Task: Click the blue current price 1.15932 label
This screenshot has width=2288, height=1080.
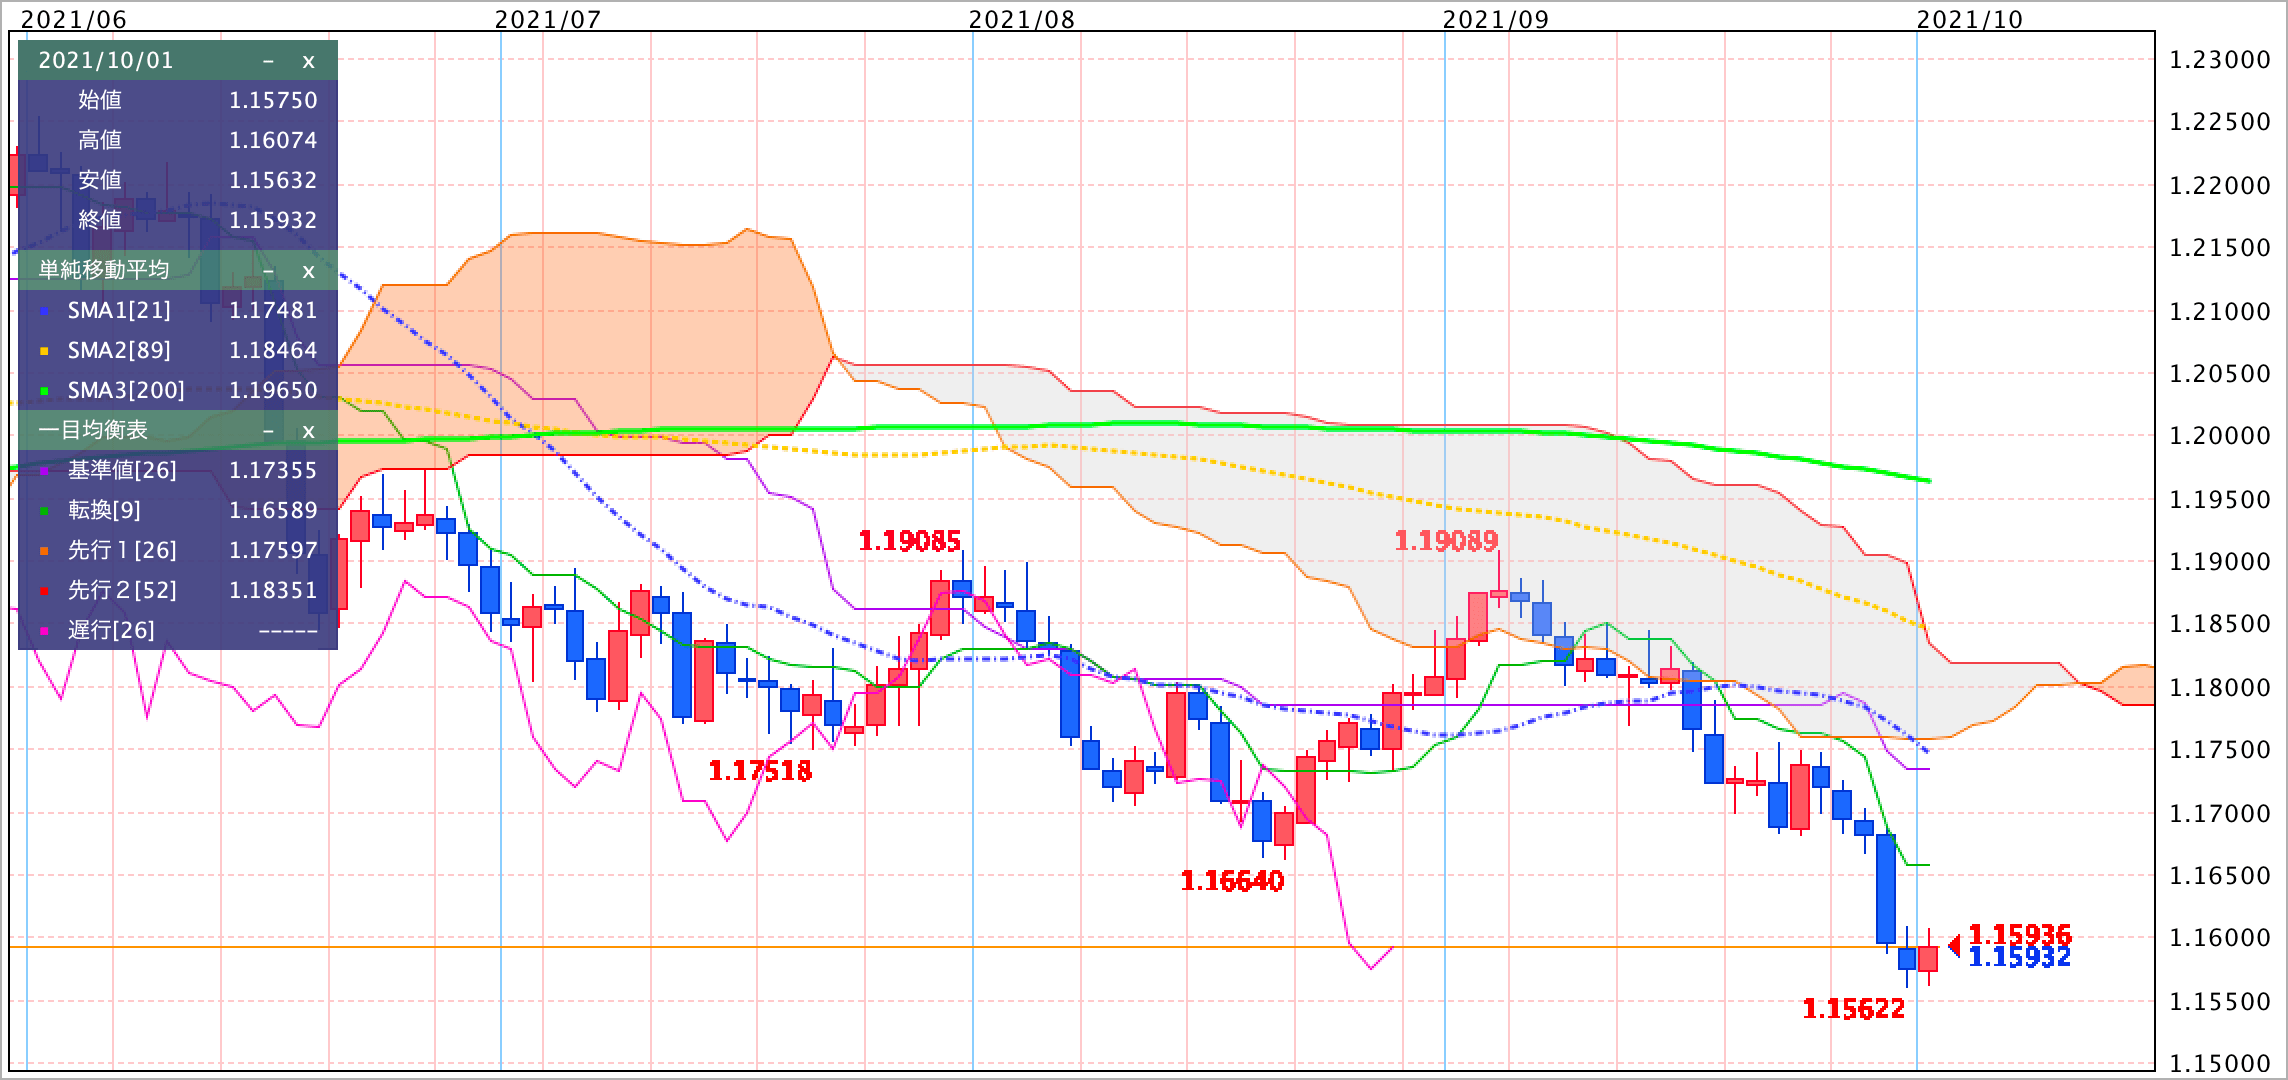Action: coord(2020,958)
